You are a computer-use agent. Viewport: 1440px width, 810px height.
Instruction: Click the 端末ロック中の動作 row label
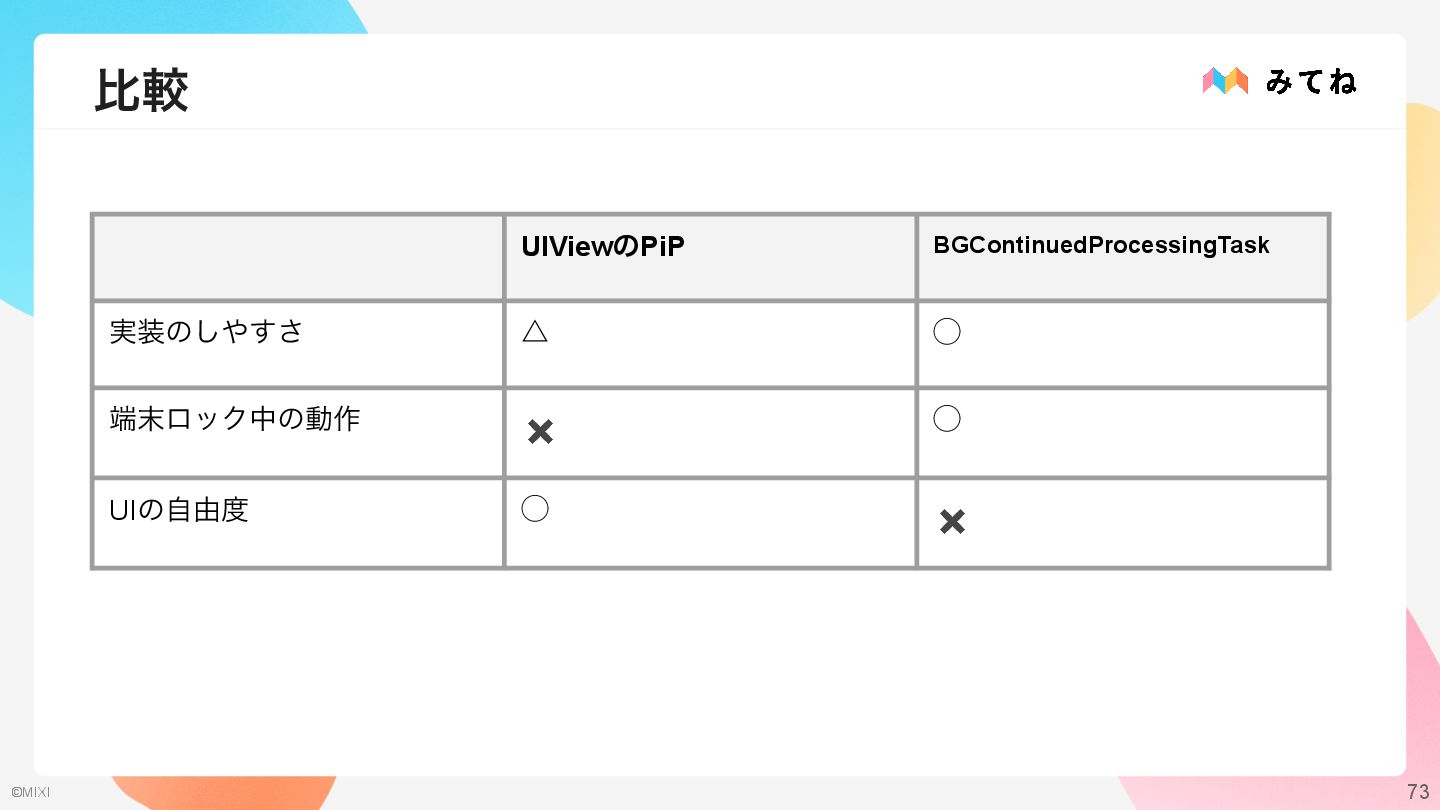click(235, 418)
